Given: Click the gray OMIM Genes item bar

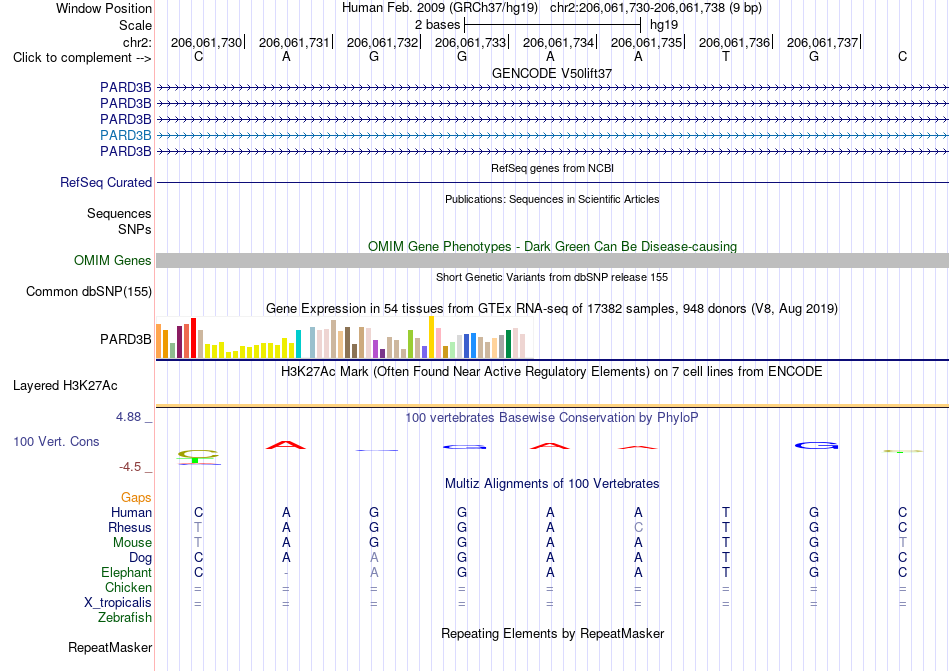Looking at the screenshot, I should [x=552, y=260].
